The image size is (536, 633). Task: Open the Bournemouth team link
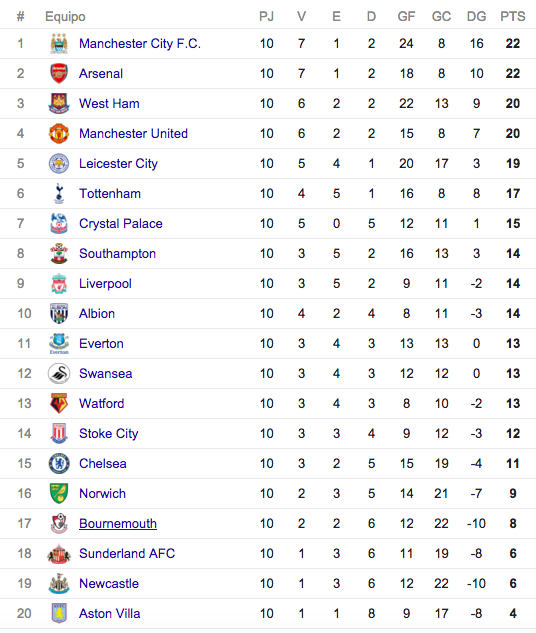pyautogui.click(x=118, y=524)
